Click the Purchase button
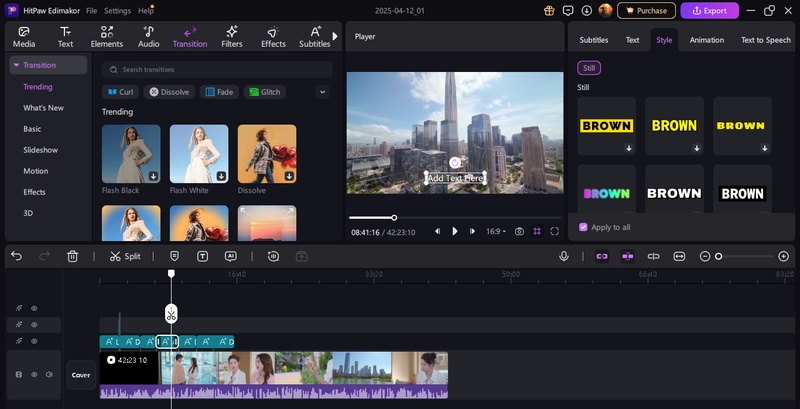This screenshot has height=409, width=800. (646, 11)
